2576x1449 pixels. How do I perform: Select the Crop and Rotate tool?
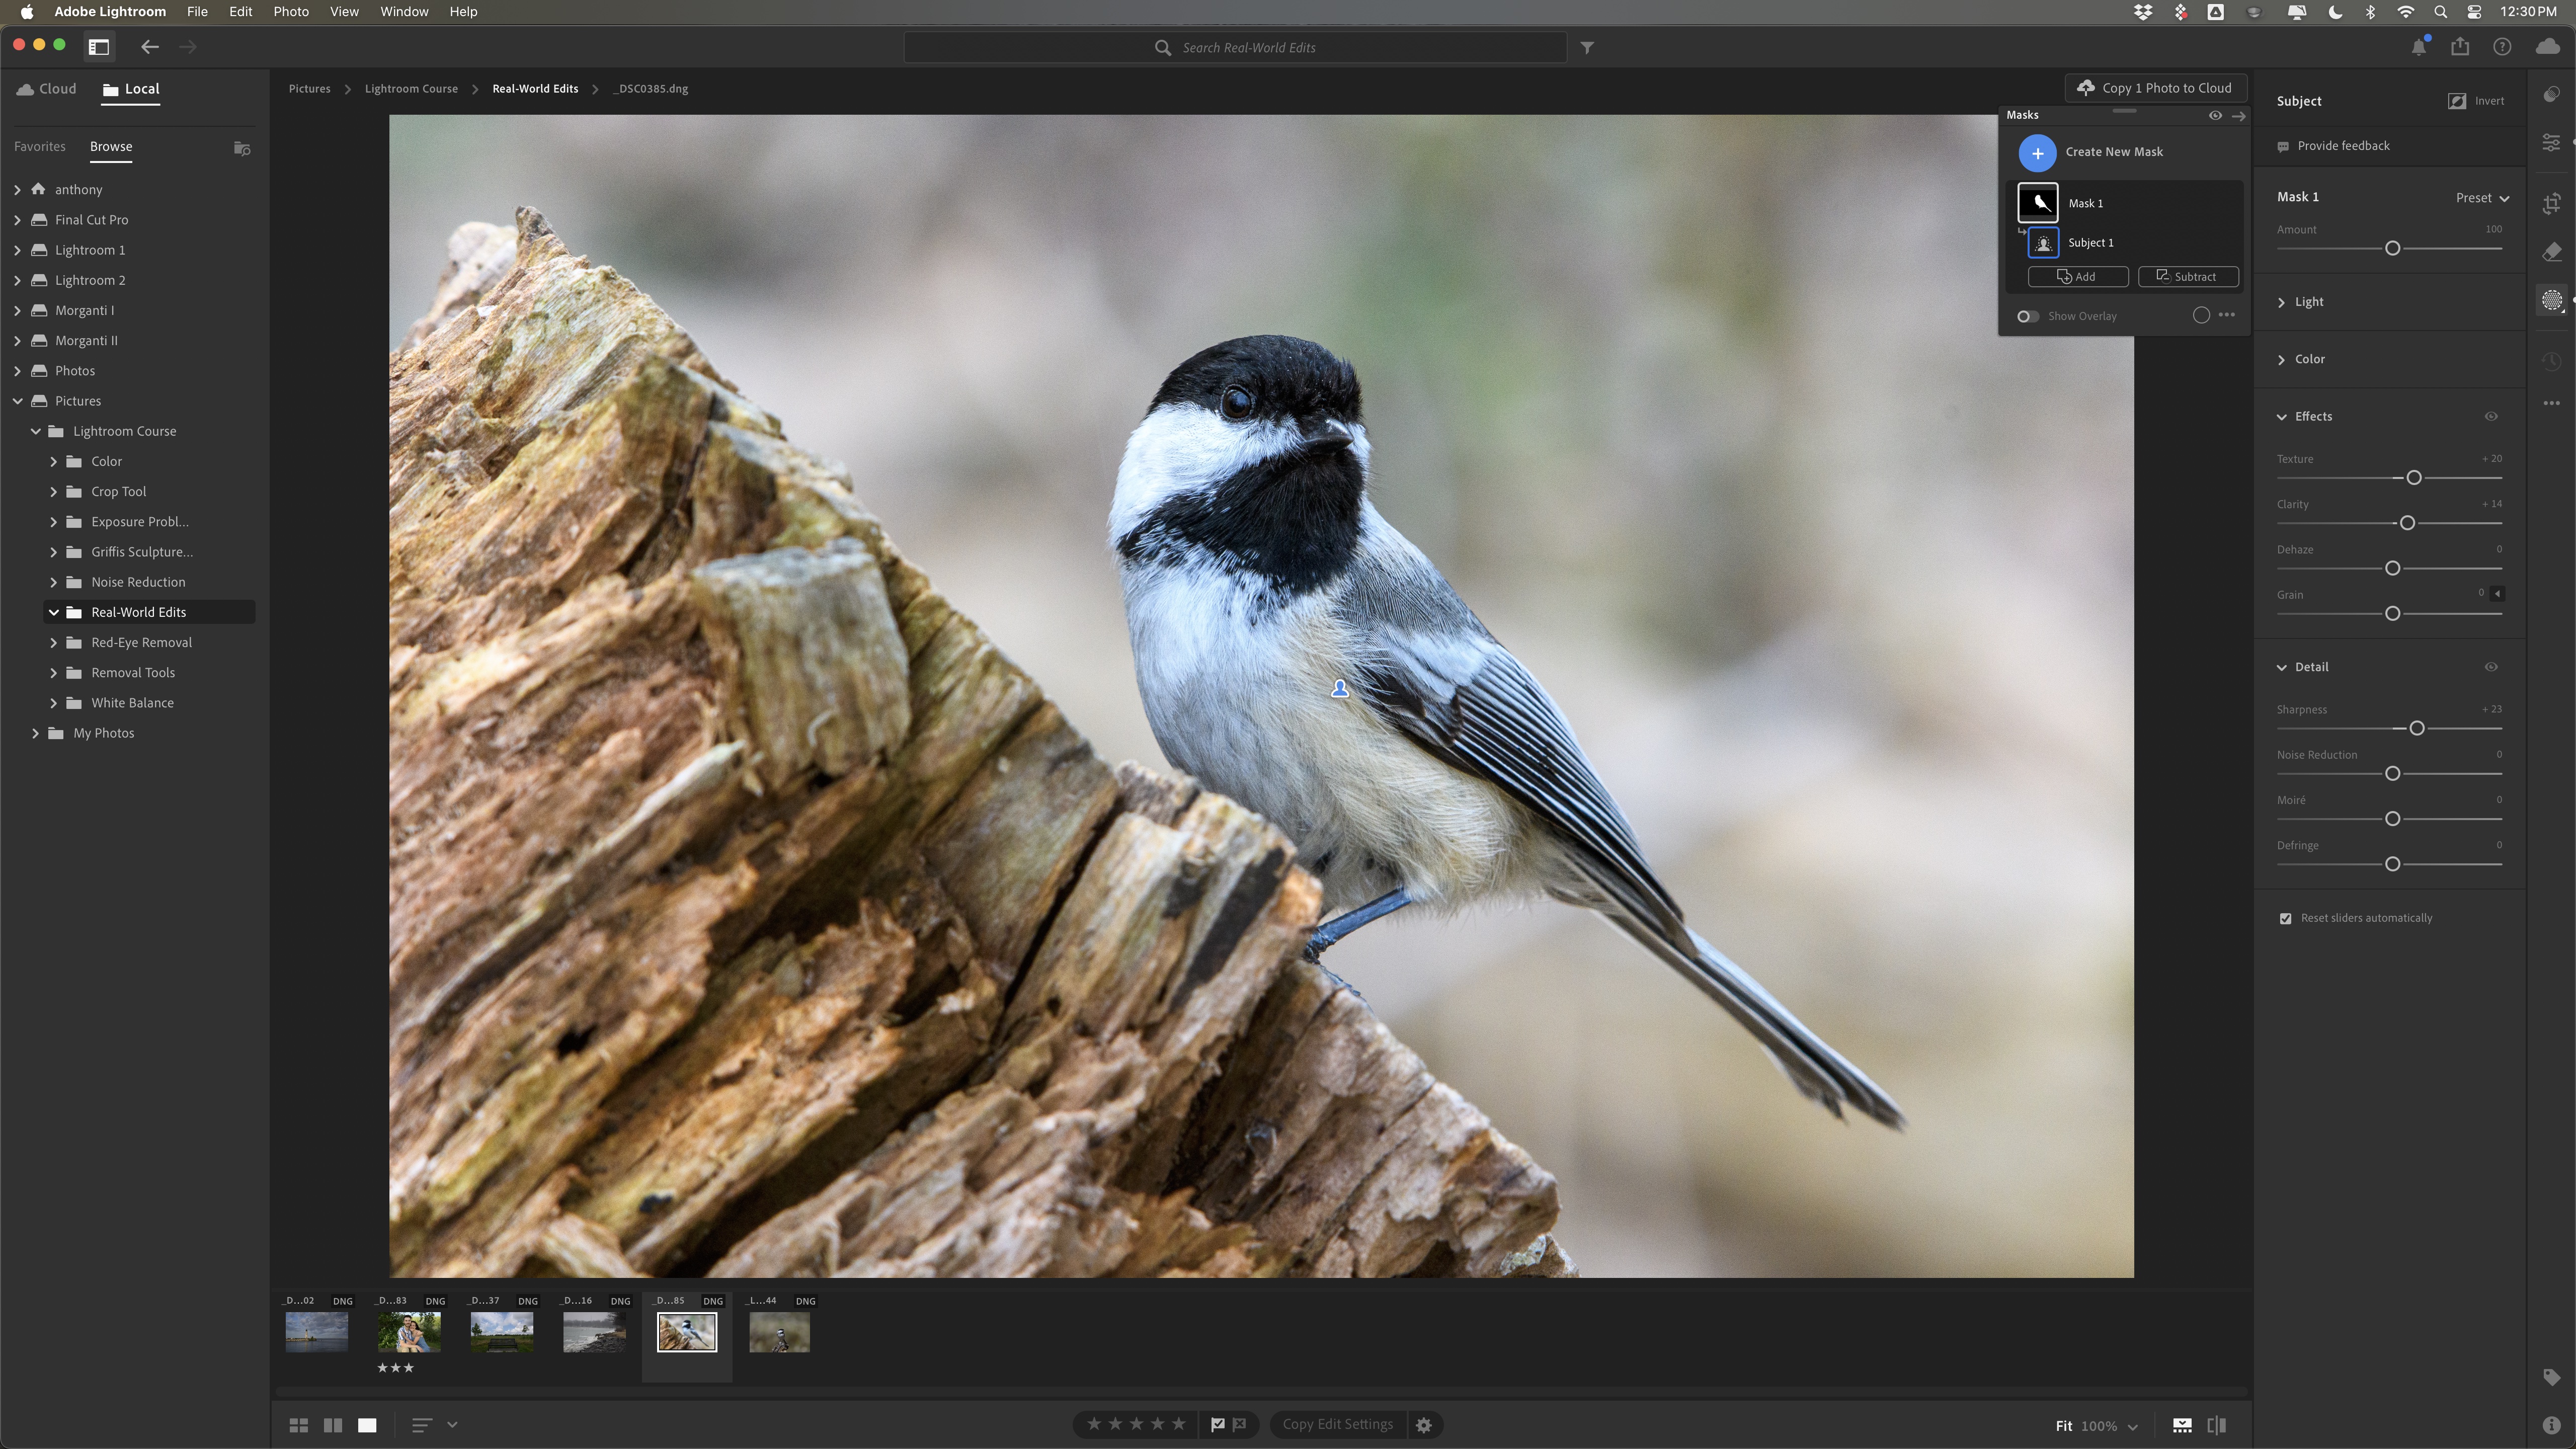click(2551, 204)
